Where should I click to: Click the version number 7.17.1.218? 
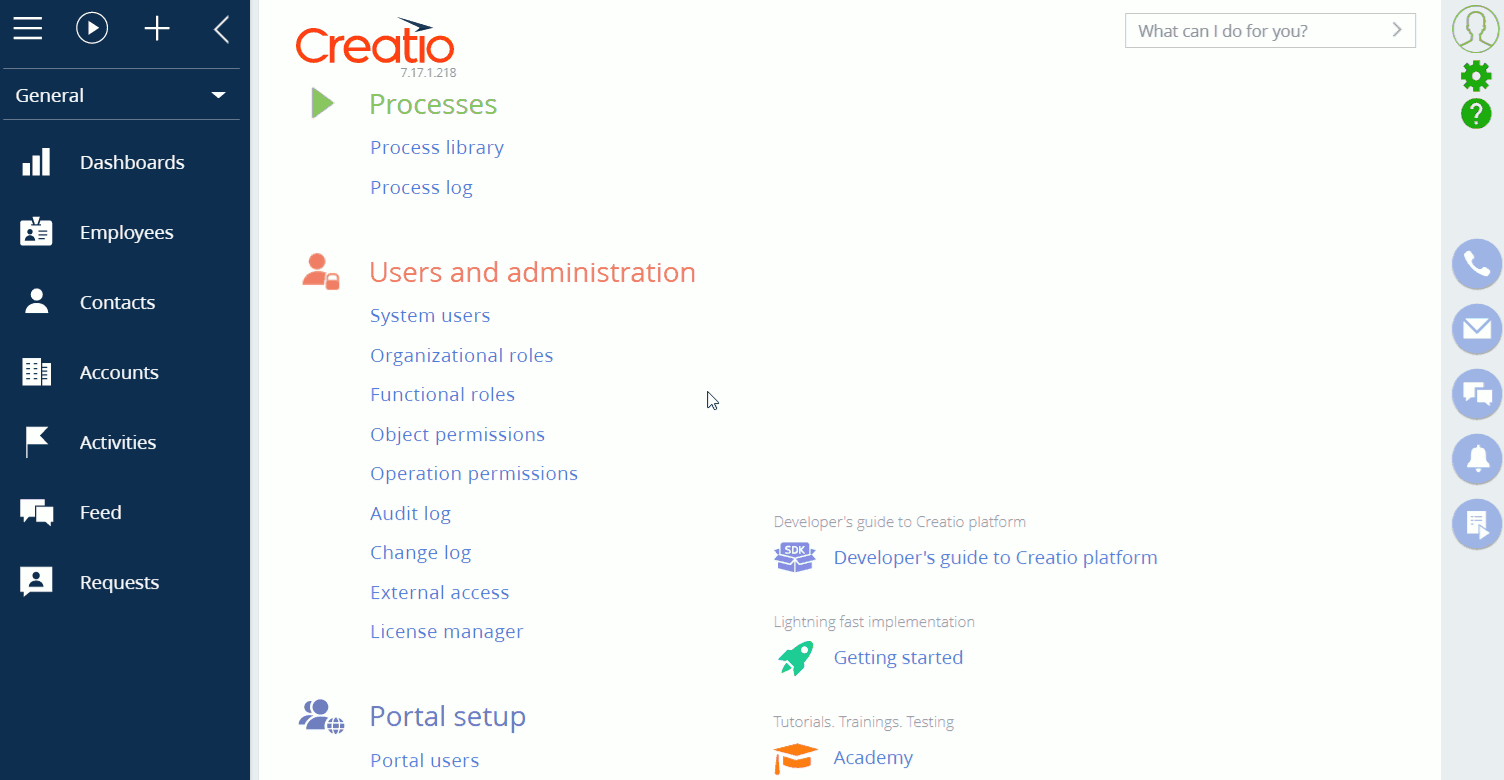coord(429,73)
